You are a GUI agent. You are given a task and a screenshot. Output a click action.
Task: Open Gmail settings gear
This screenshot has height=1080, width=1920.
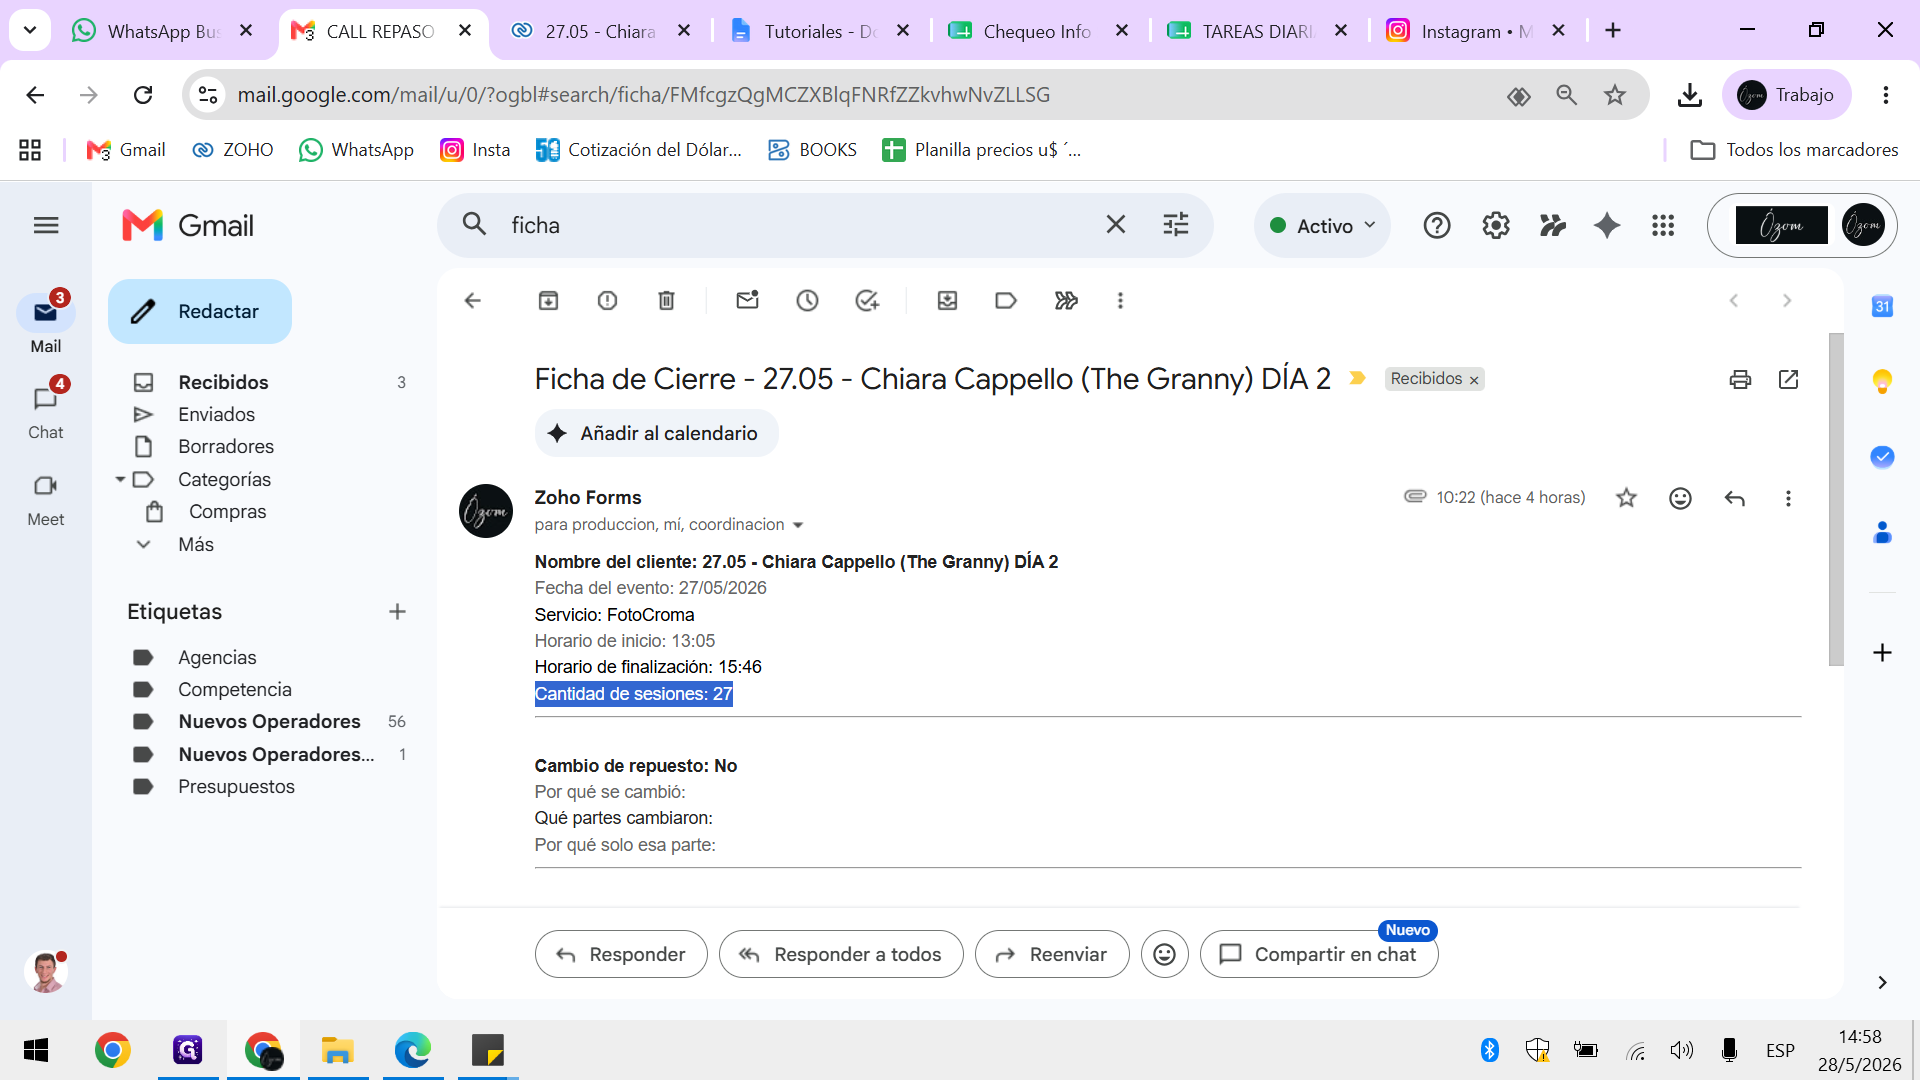(x=1496, y=226)
